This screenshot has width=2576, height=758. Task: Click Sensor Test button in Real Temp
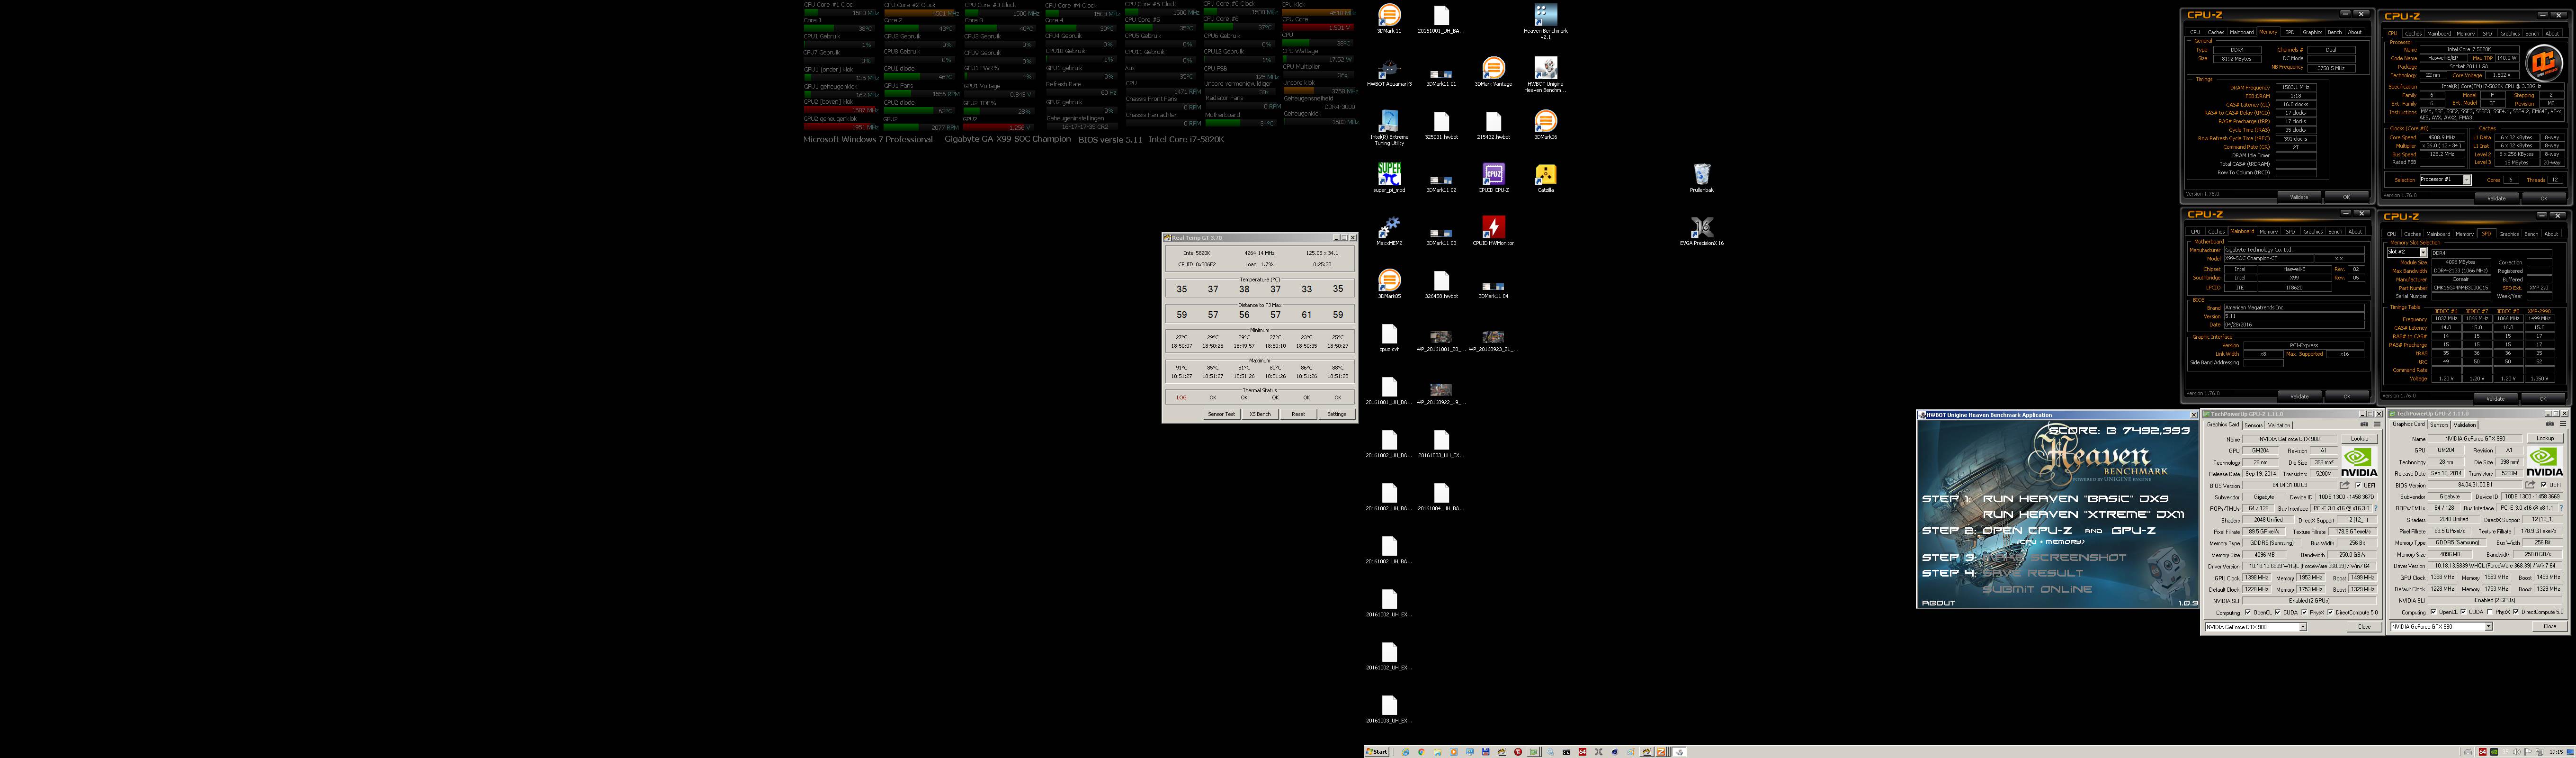pos(1221,414)
